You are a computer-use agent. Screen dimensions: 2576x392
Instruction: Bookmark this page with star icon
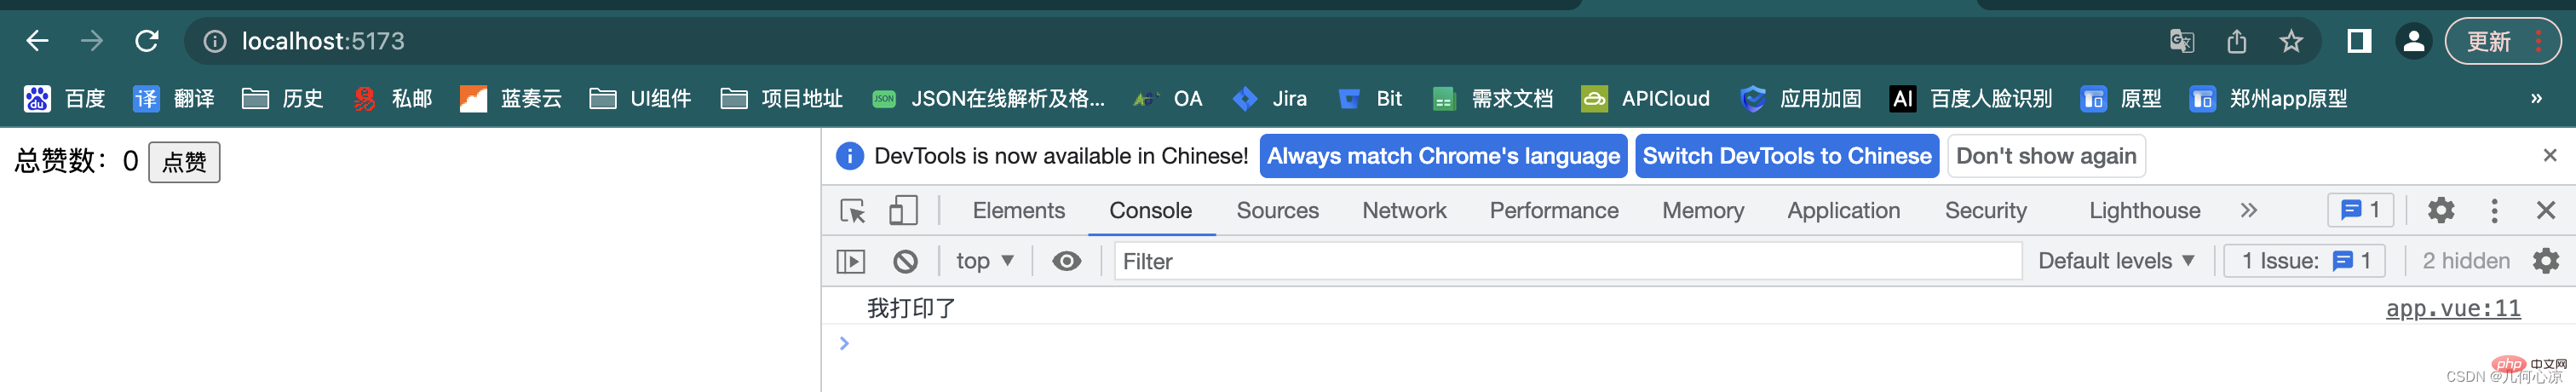click(x=2291, y=42)
